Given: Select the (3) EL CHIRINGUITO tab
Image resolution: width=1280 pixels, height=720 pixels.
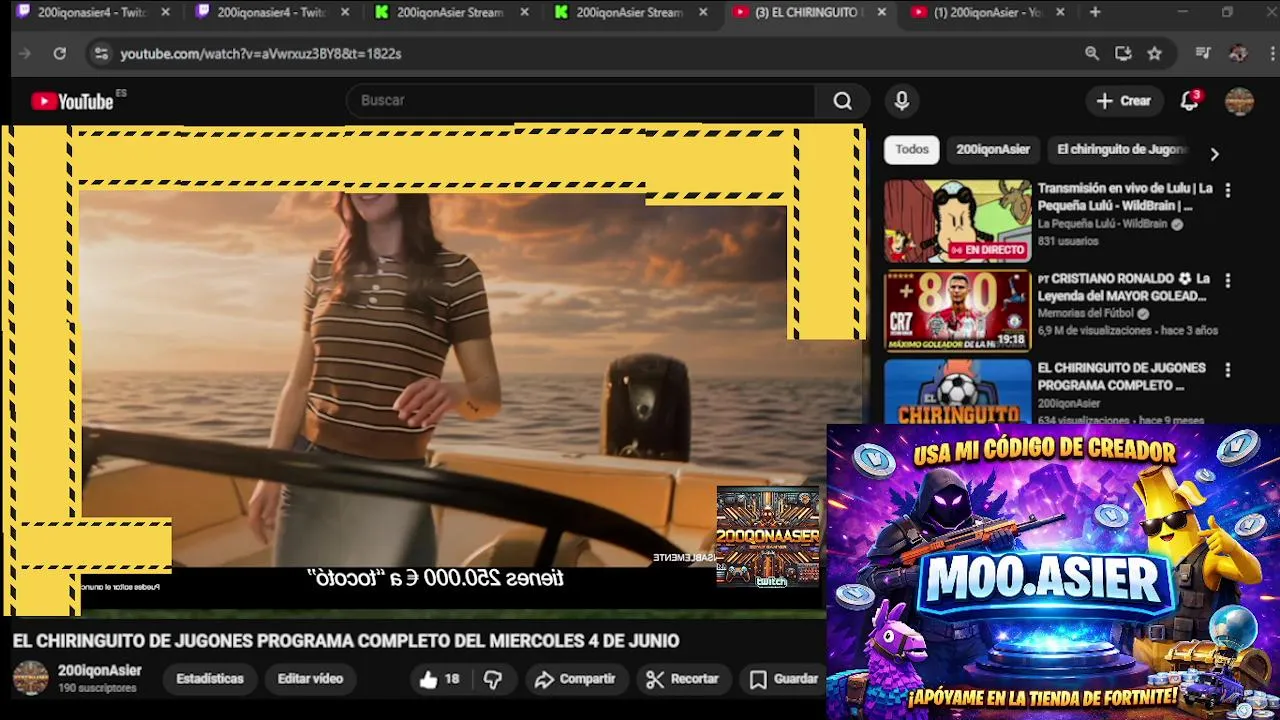Looking at the screenshot, I should point(809,12).
